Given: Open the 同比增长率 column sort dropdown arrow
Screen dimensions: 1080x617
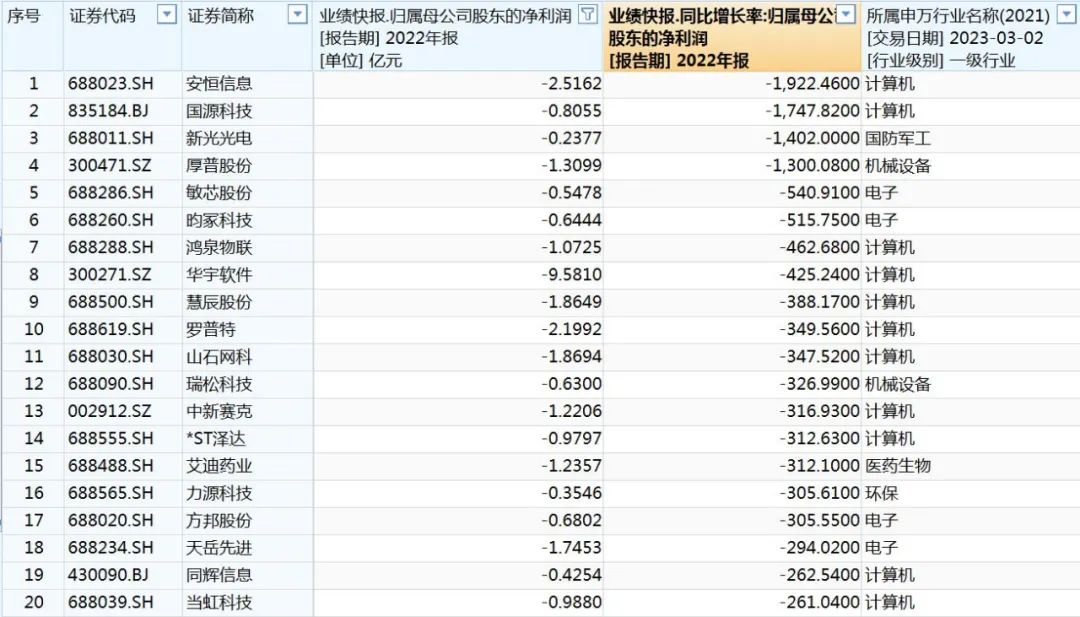Looking at the screenshot, I should point(847,15).
